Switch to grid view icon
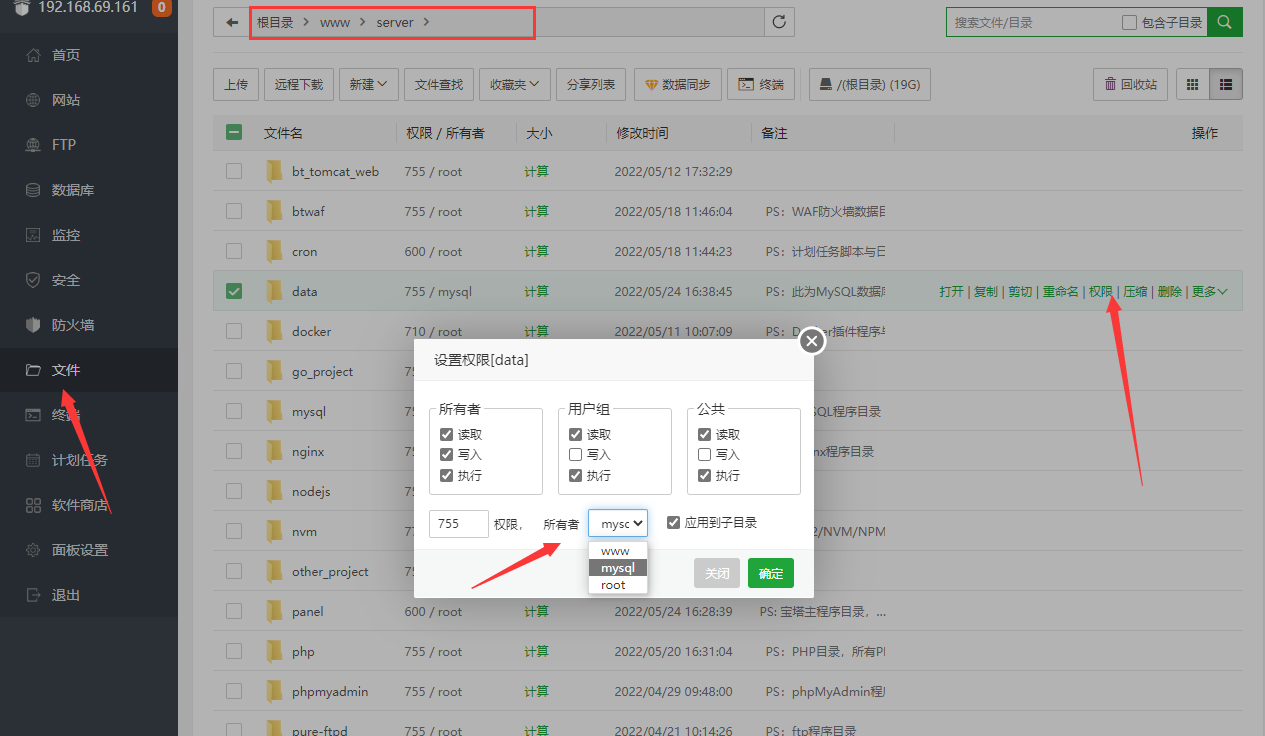1265x736 pixels. click(1192, 85)
